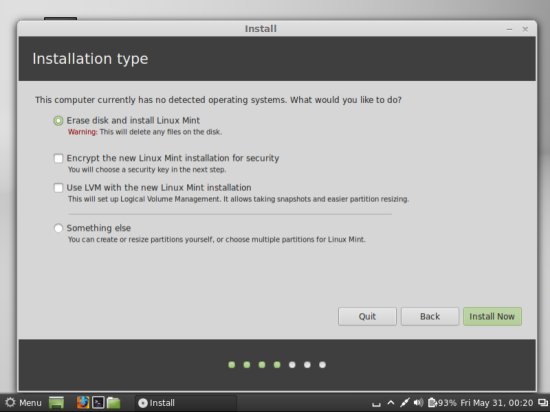Open the network connection applet
The height and width of the screenshot is (412, 550).
[x=404, y=403]
